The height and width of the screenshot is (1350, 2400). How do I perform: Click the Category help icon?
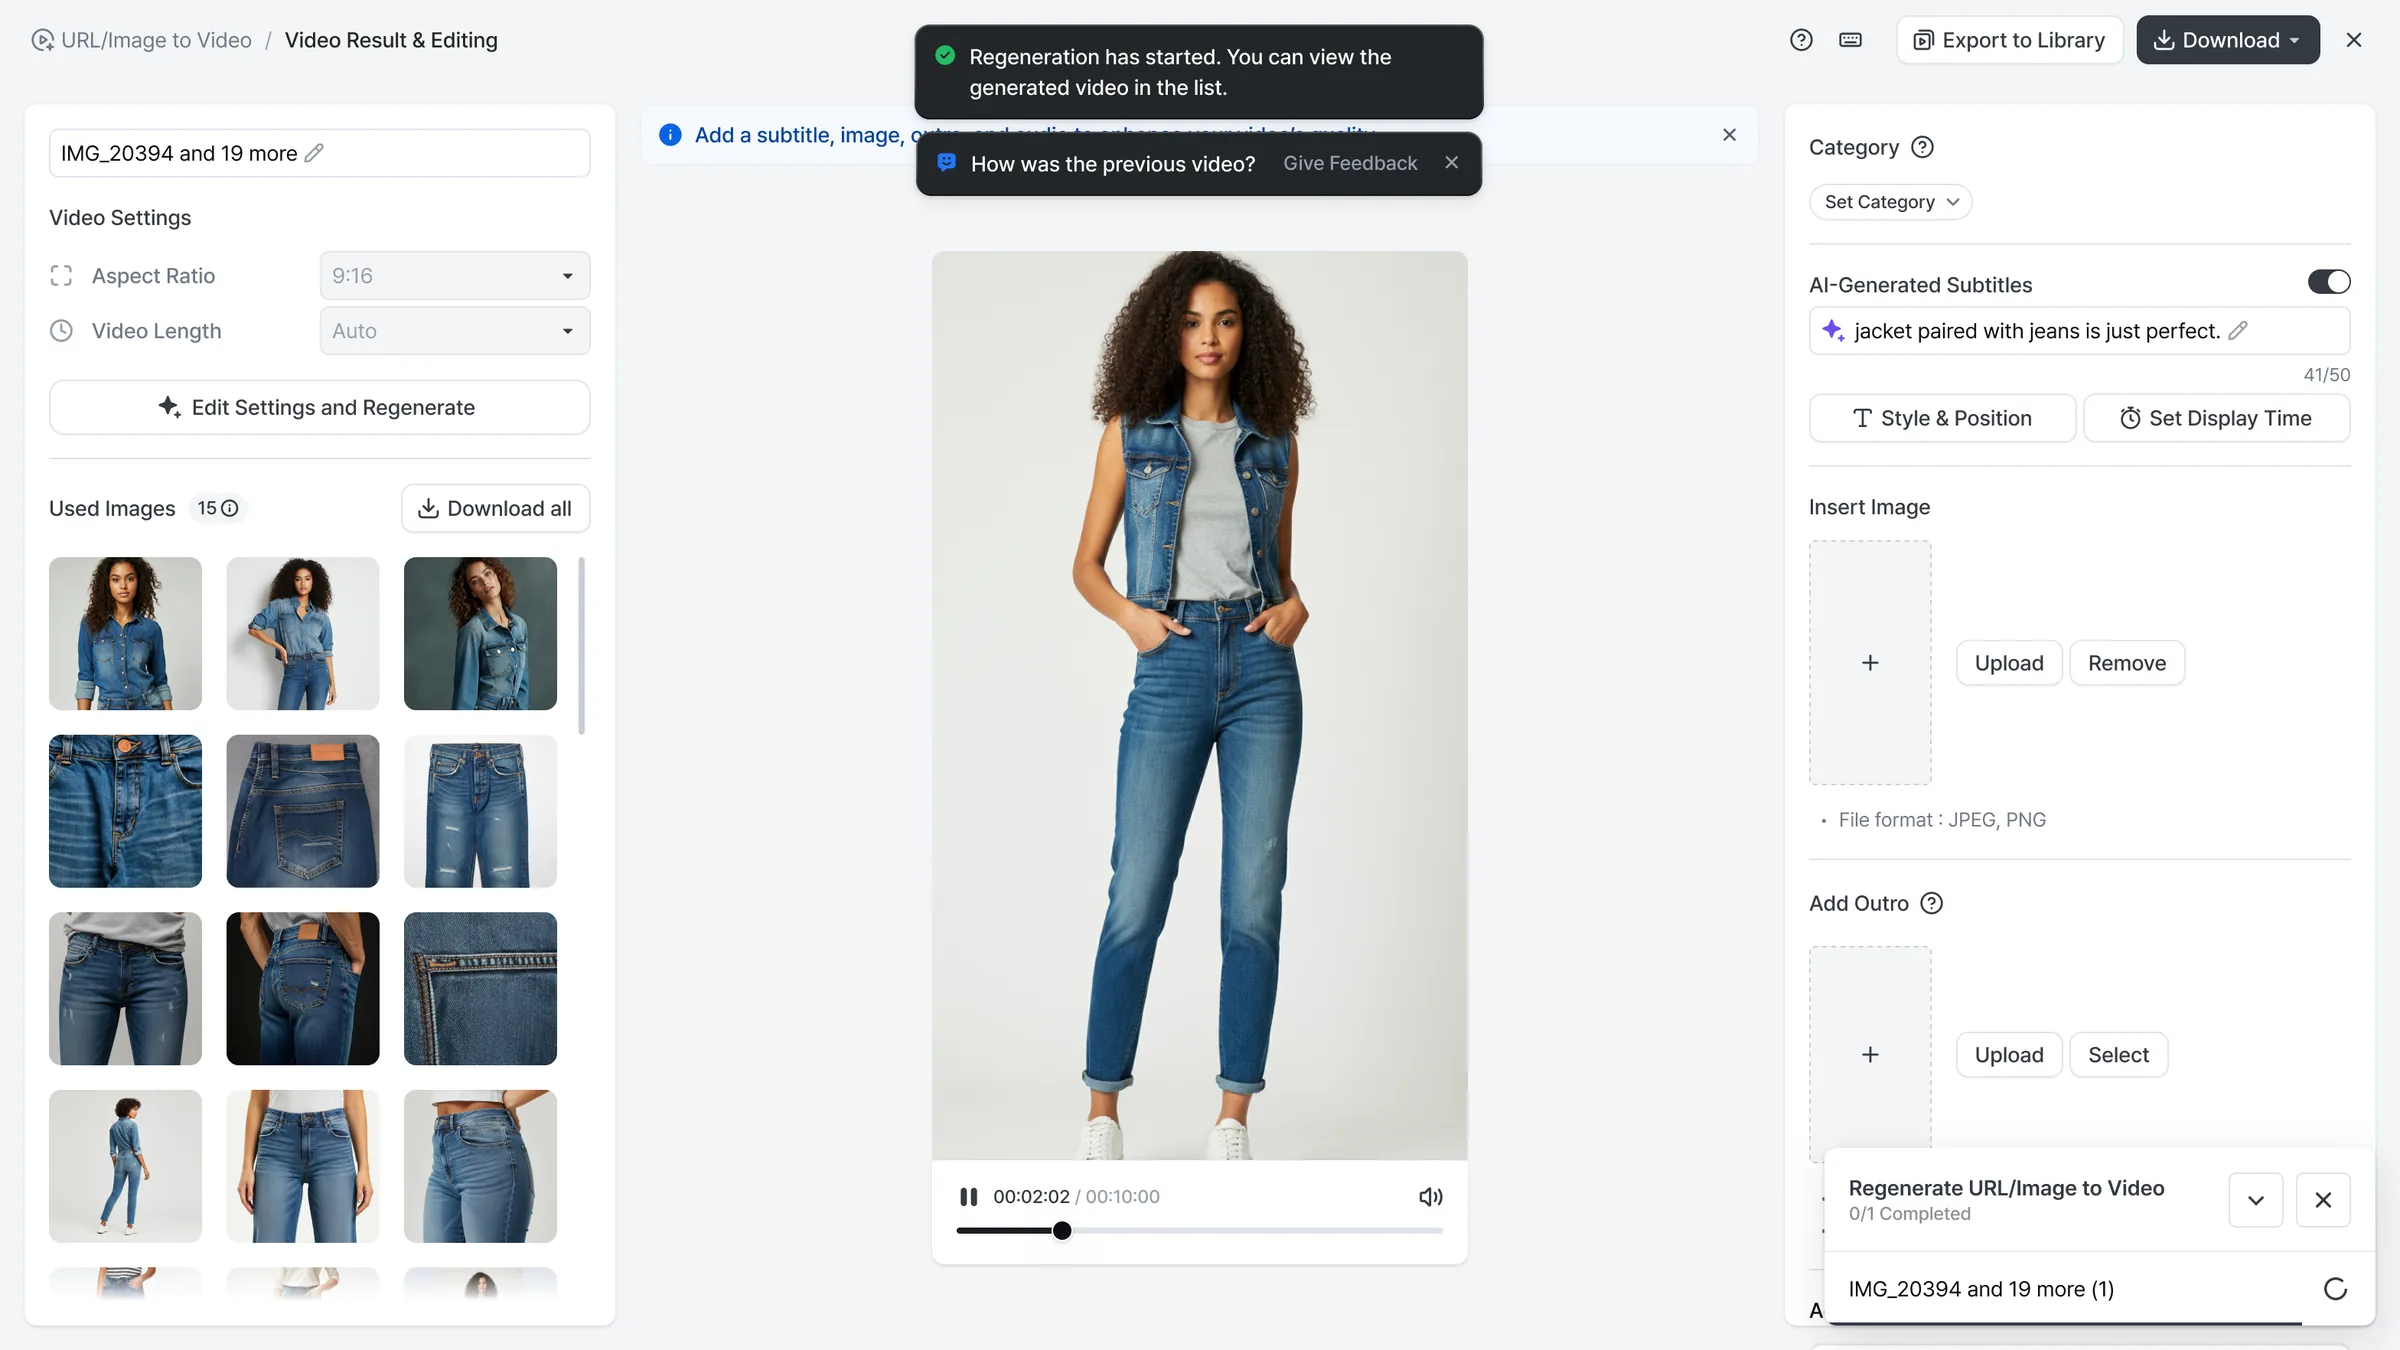(x=1922, y=147)
